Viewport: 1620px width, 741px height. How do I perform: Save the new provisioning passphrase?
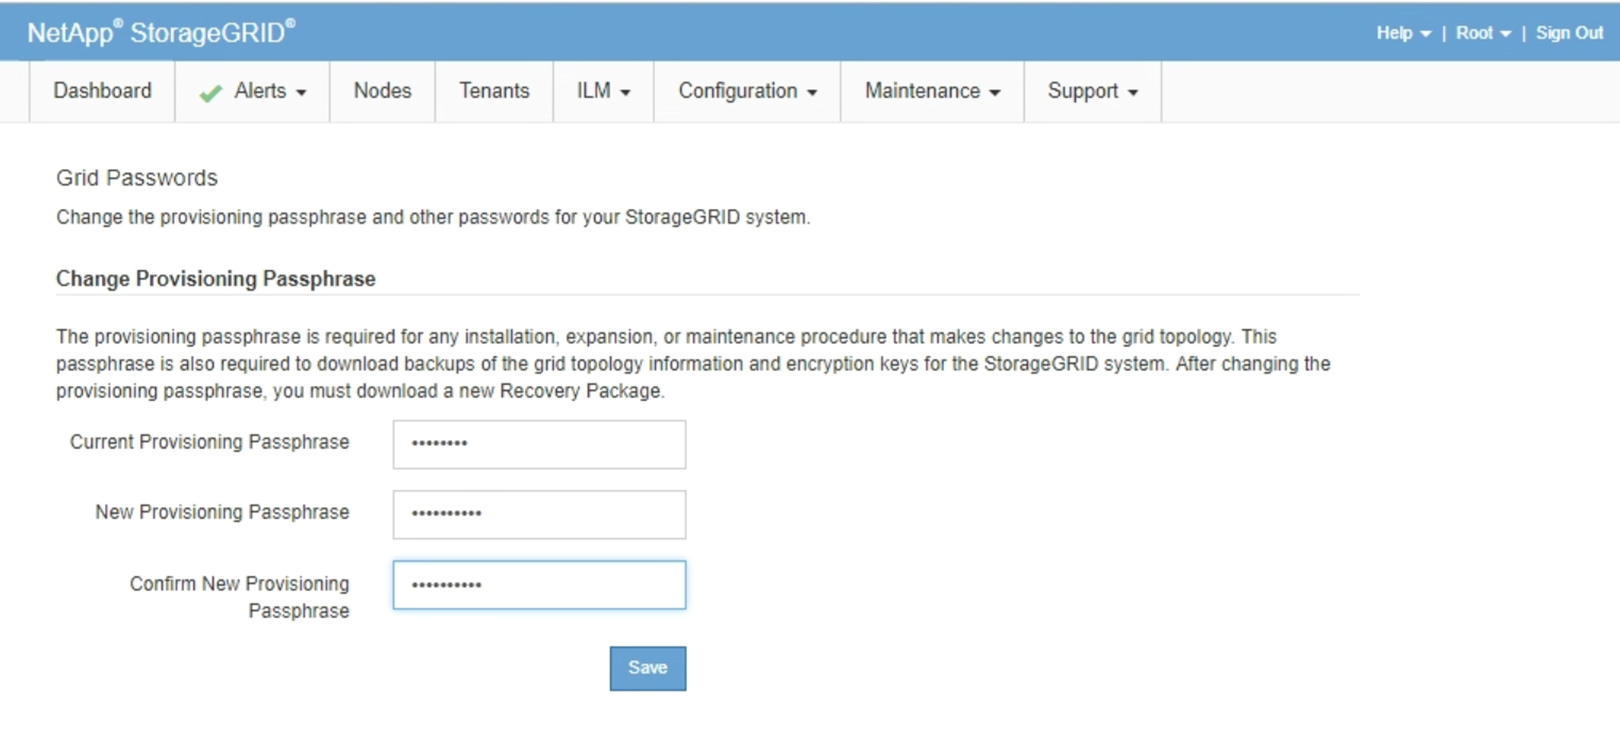tap(648, 668)
